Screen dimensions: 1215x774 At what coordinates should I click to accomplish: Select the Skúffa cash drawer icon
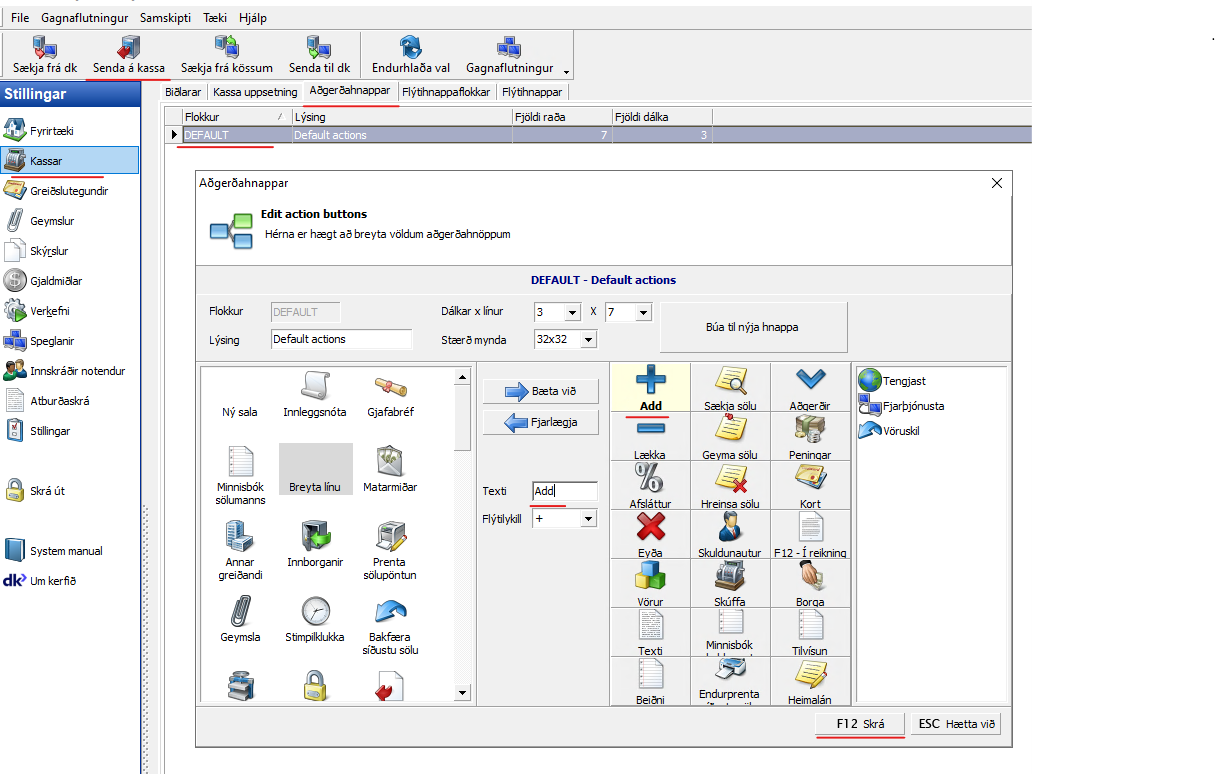(730, 576)
